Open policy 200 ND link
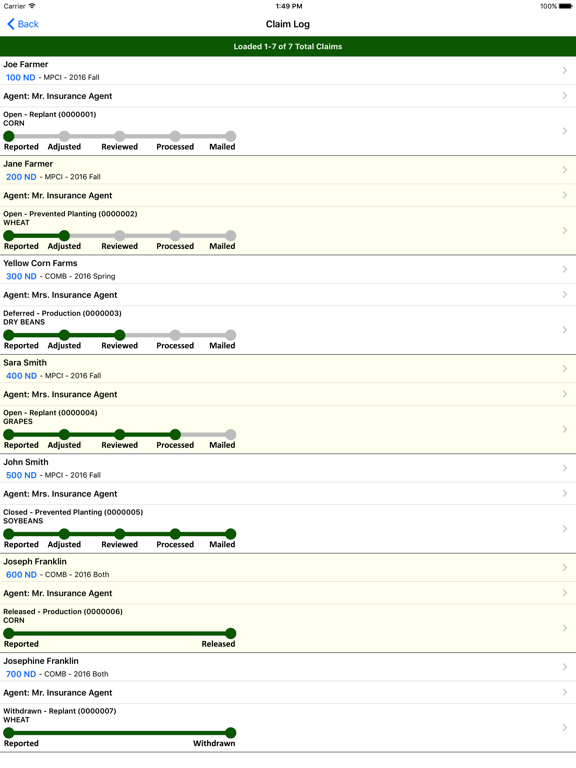 (21, 177)
